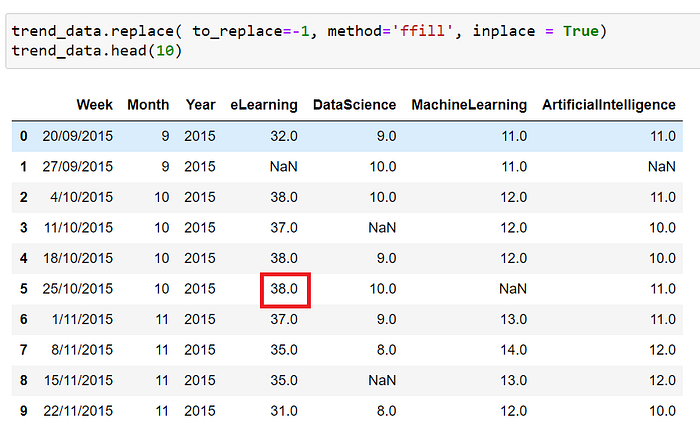Click ArtificialIntelligence value 12.0 for 8/11/2015
The image size is (700, 436).
[662, 350]
